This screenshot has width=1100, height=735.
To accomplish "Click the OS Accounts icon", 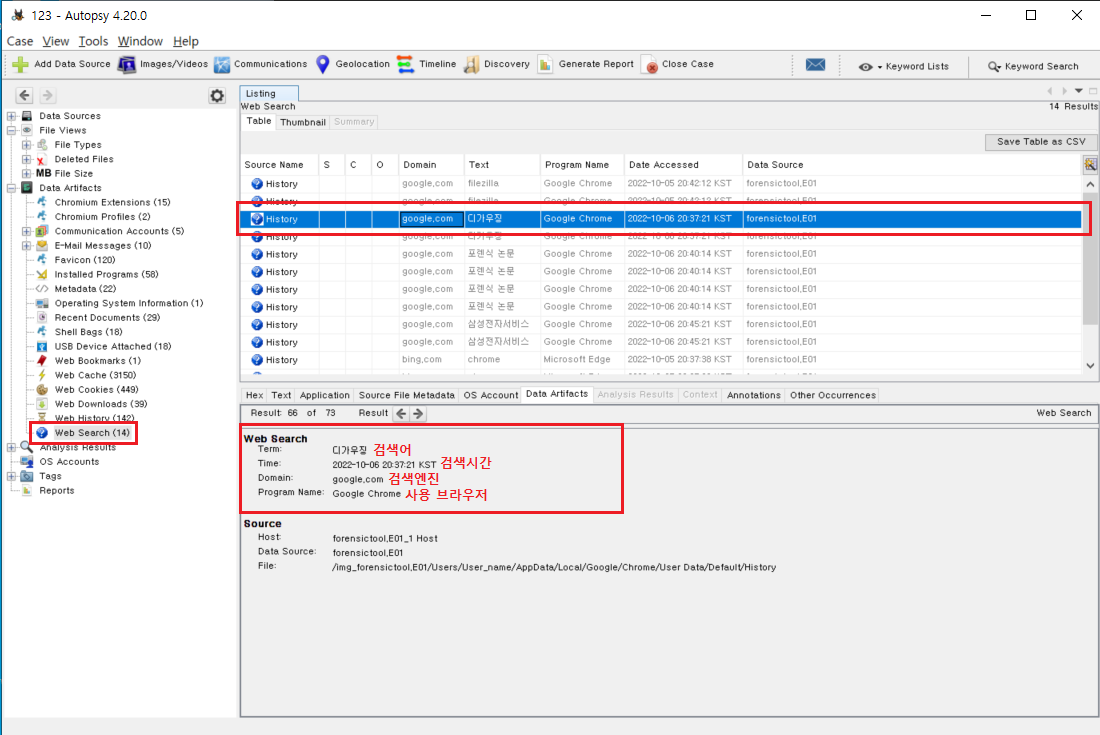I will click(27, 461).
